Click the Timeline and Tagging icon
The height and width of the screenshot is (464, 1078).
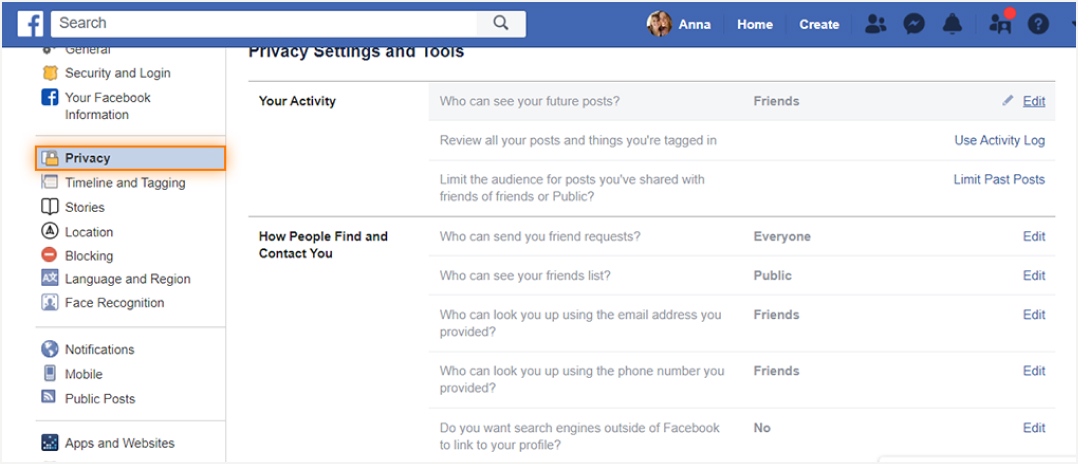point(50,182)
